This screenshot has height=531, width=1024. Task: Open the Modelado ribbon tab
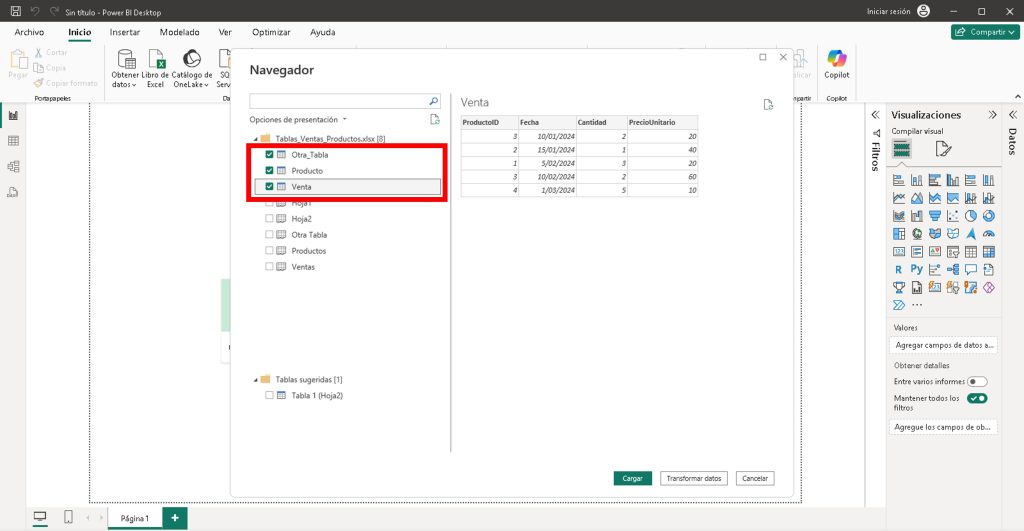pyautogui.click(x=179, y=32)
